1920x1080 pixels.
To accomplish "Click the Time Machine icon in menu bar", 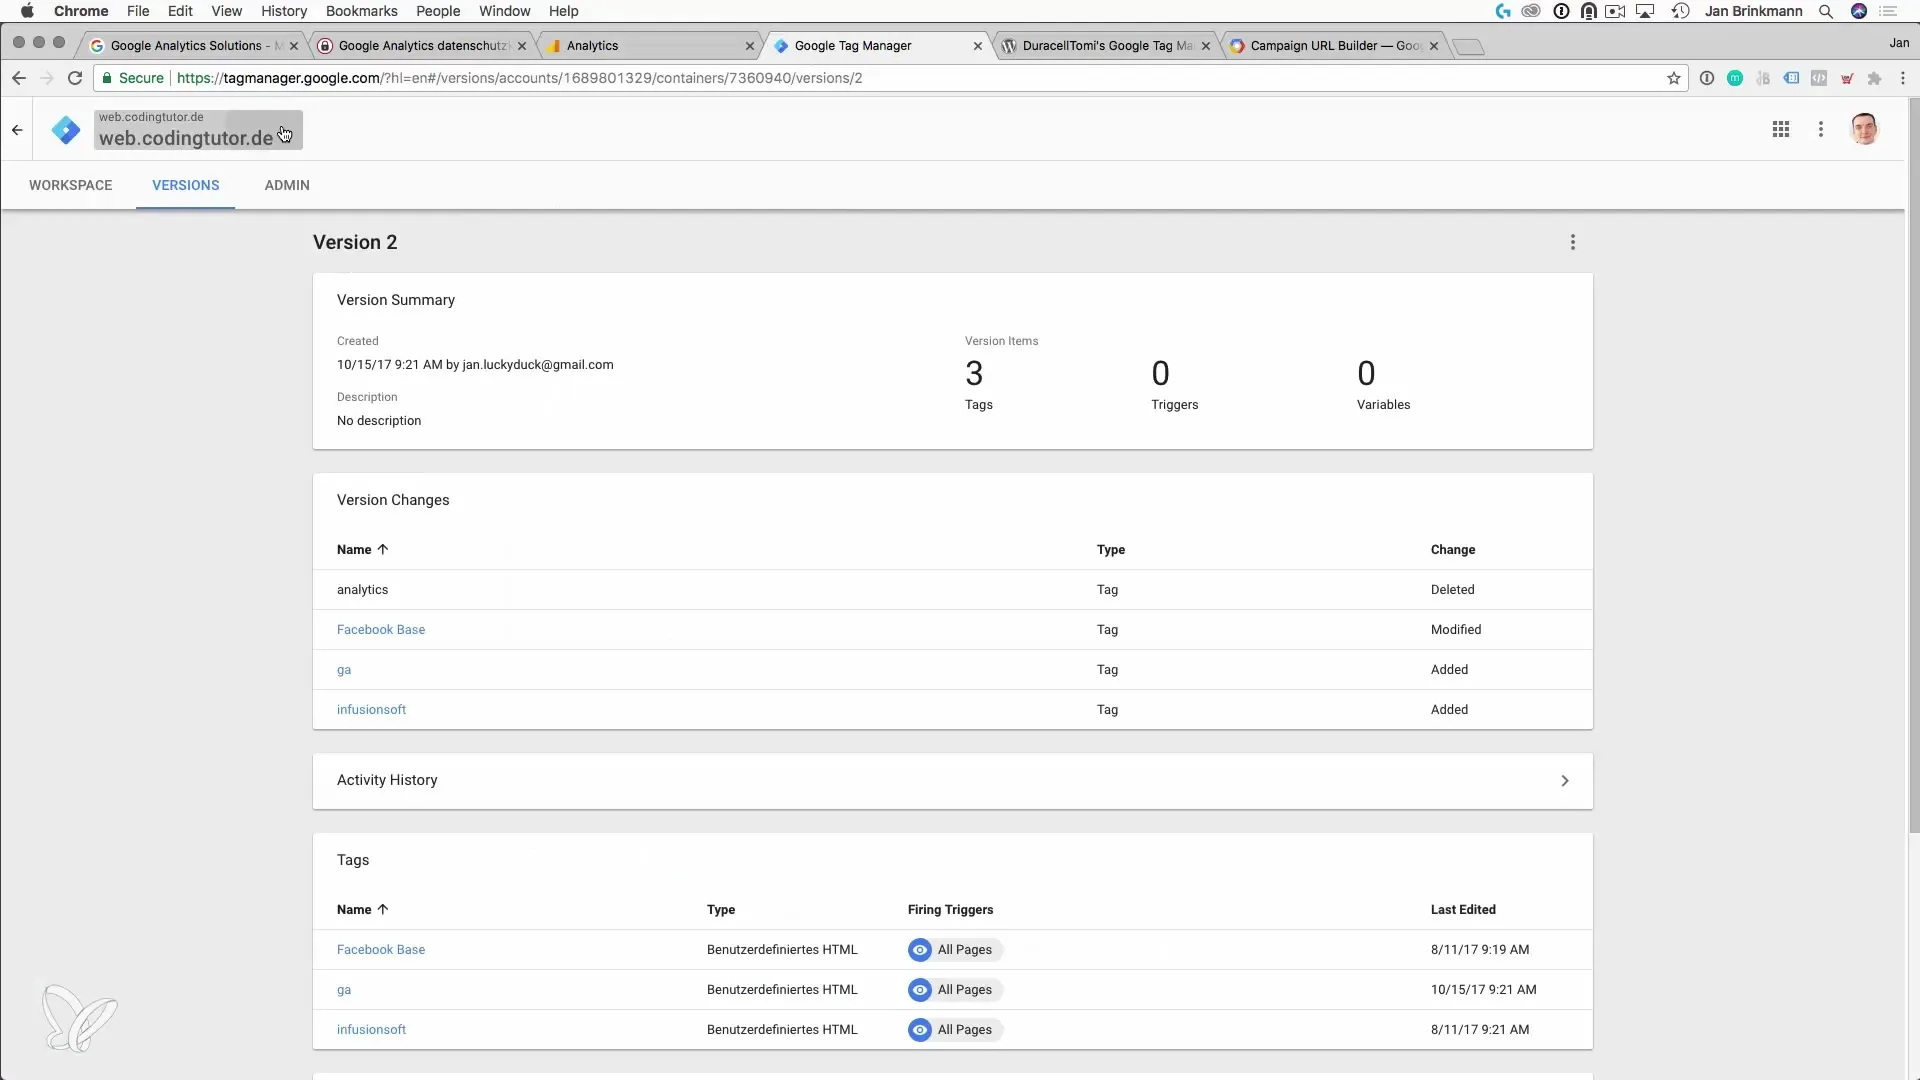I will [x=1681, y=11].
